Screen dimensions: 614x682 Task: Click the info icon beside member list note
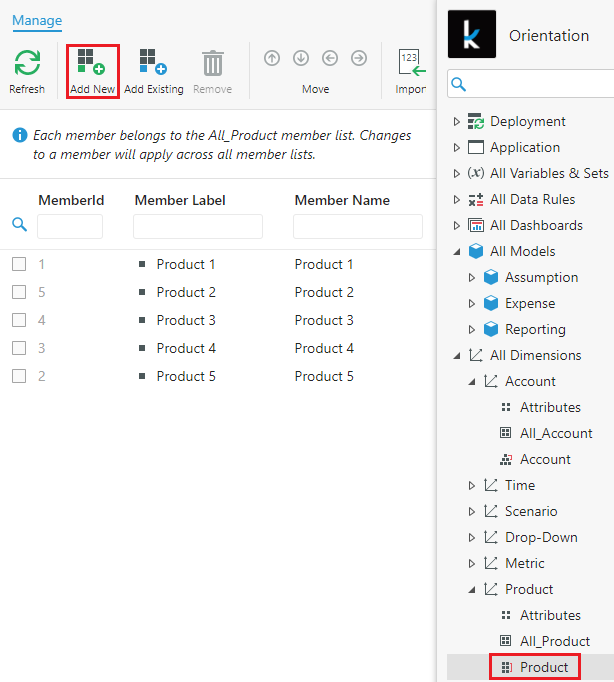coord(20,135)
